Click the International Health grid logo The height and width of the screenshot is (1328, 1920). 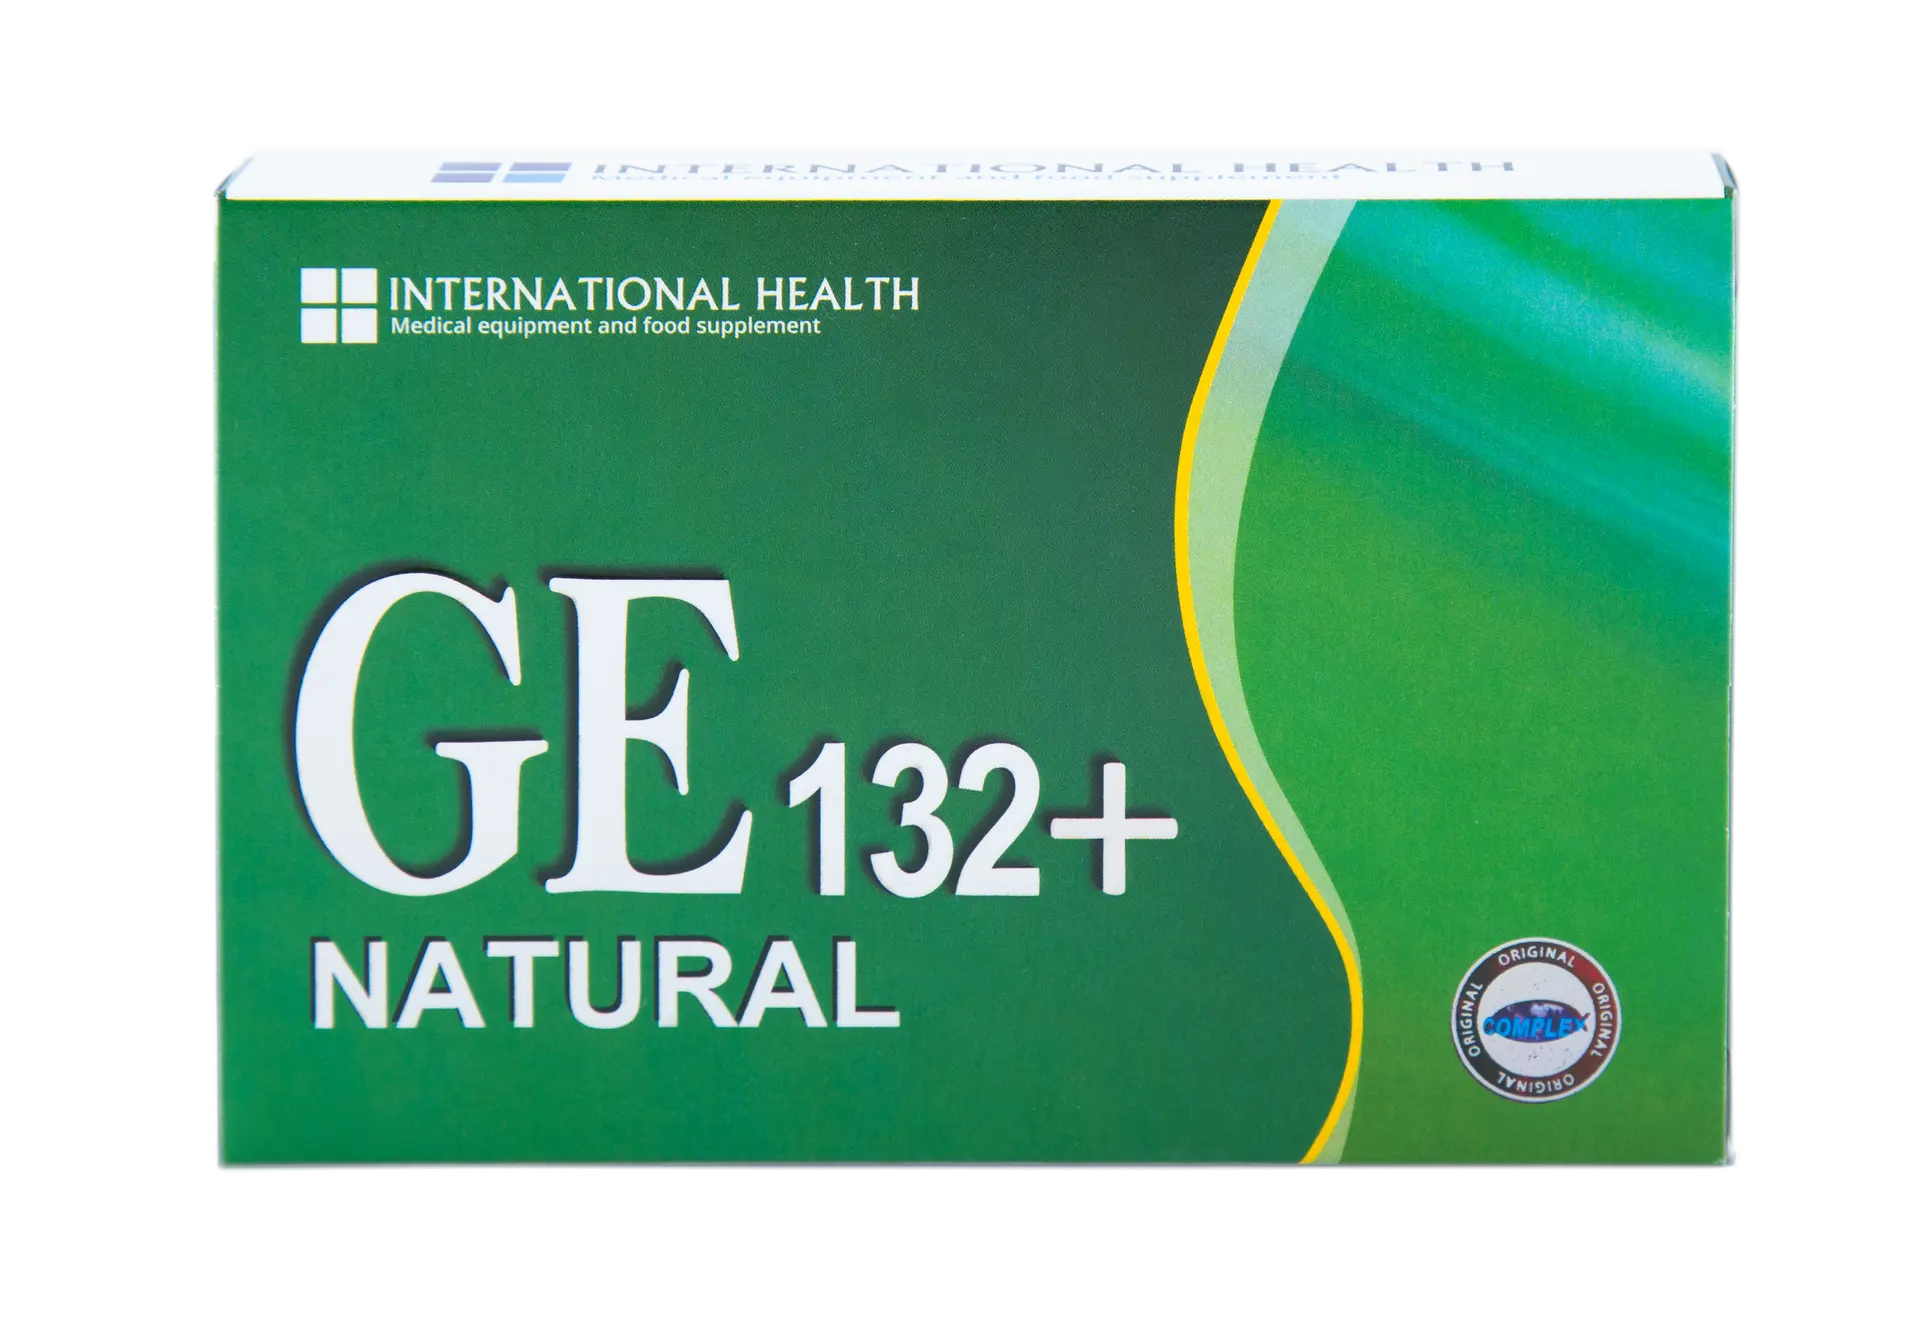click(338, 305)
